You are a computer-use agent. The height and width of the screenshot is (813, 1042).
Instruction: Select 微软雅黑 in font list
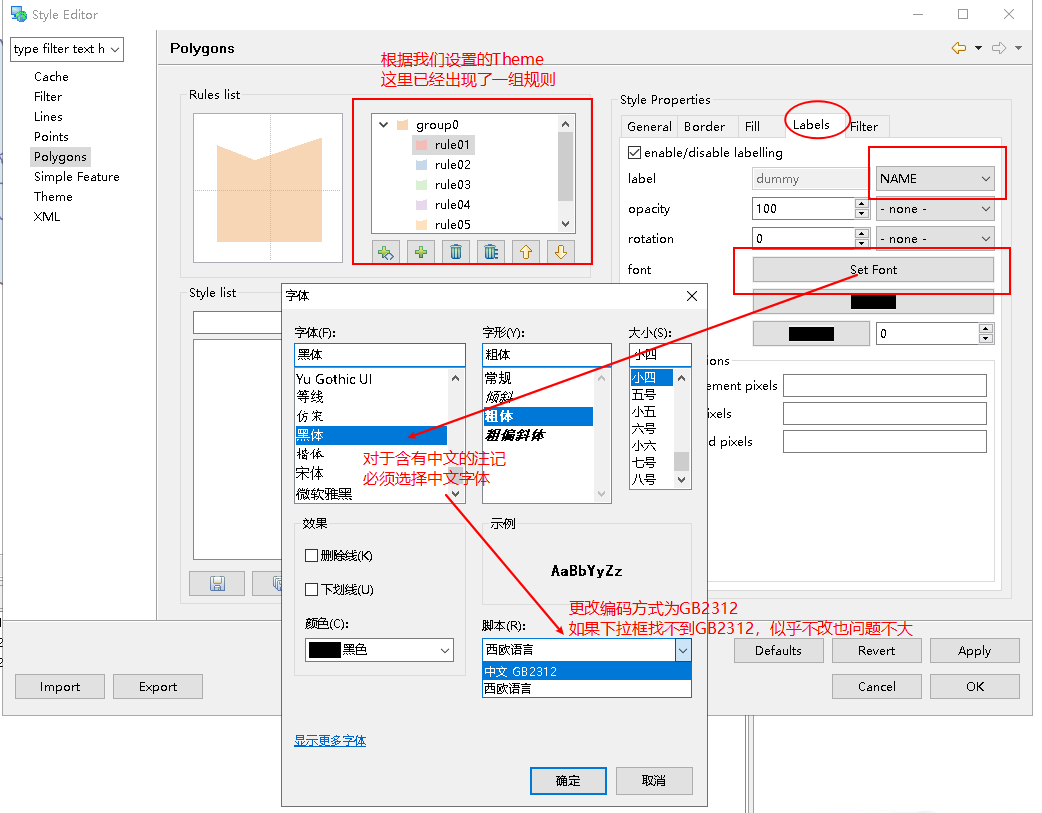click(324, 494)
